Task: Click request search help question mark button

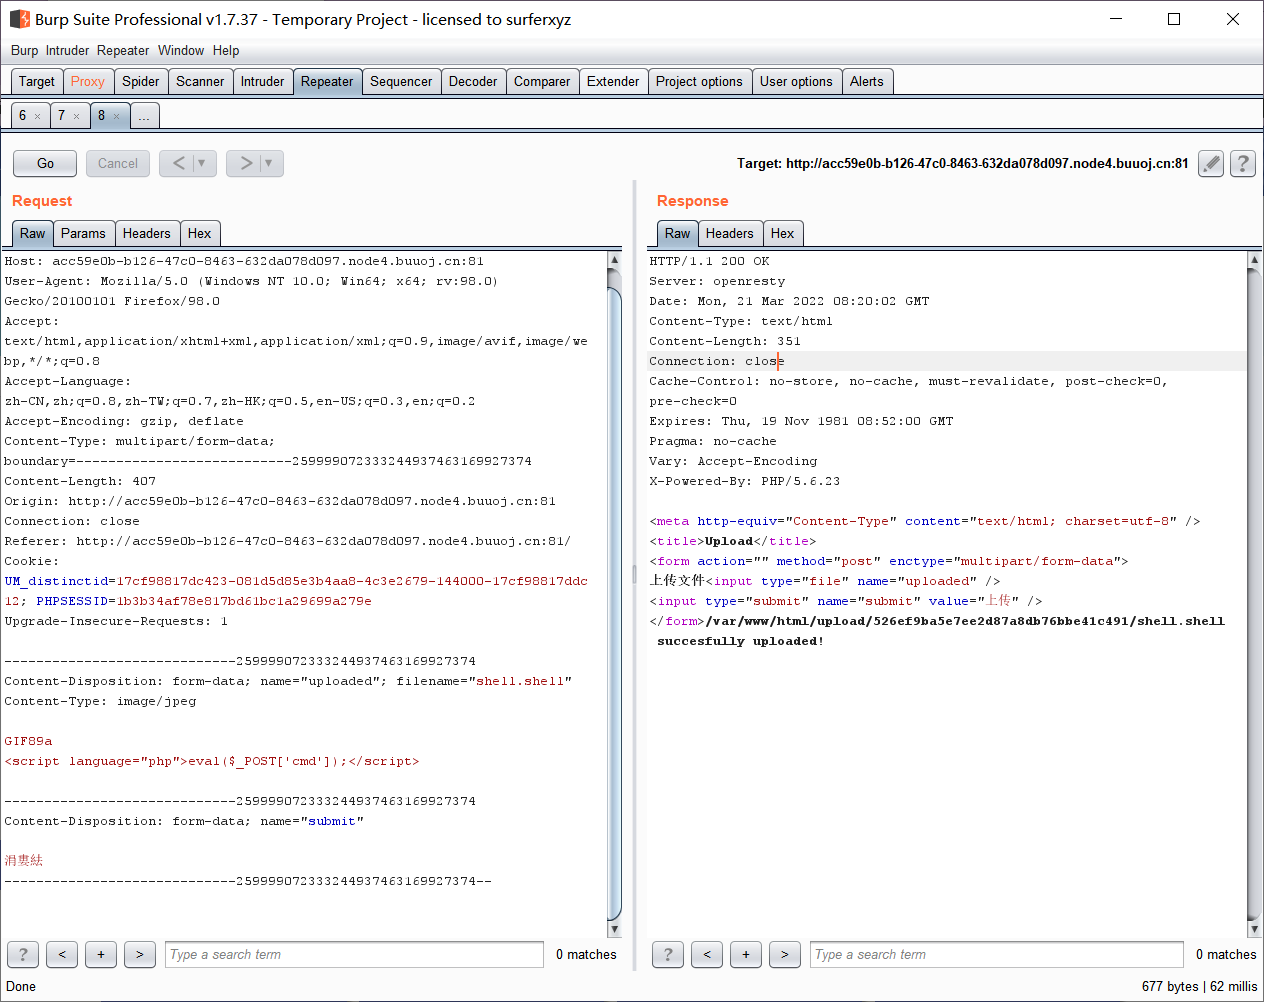Action: [x=23, y=954]
